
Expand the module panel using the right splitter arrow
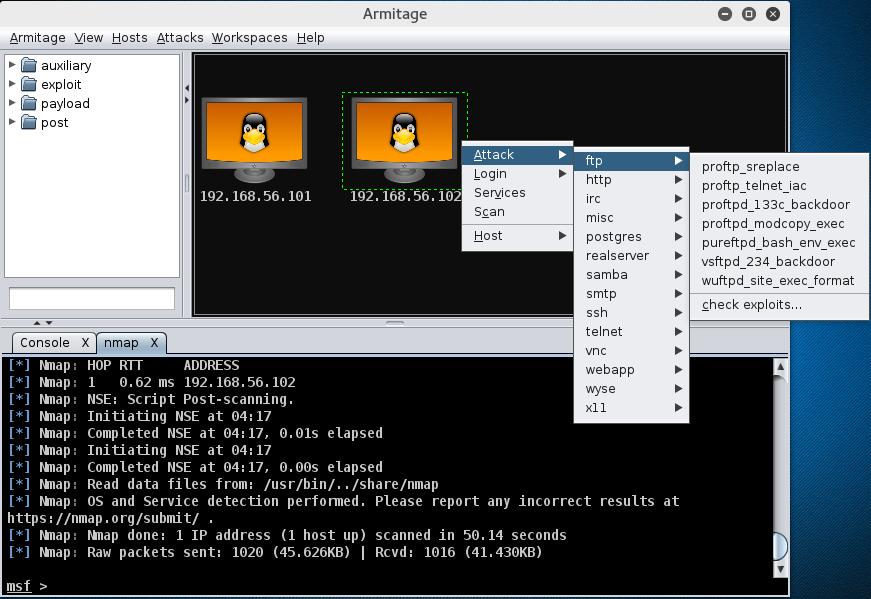187,101
